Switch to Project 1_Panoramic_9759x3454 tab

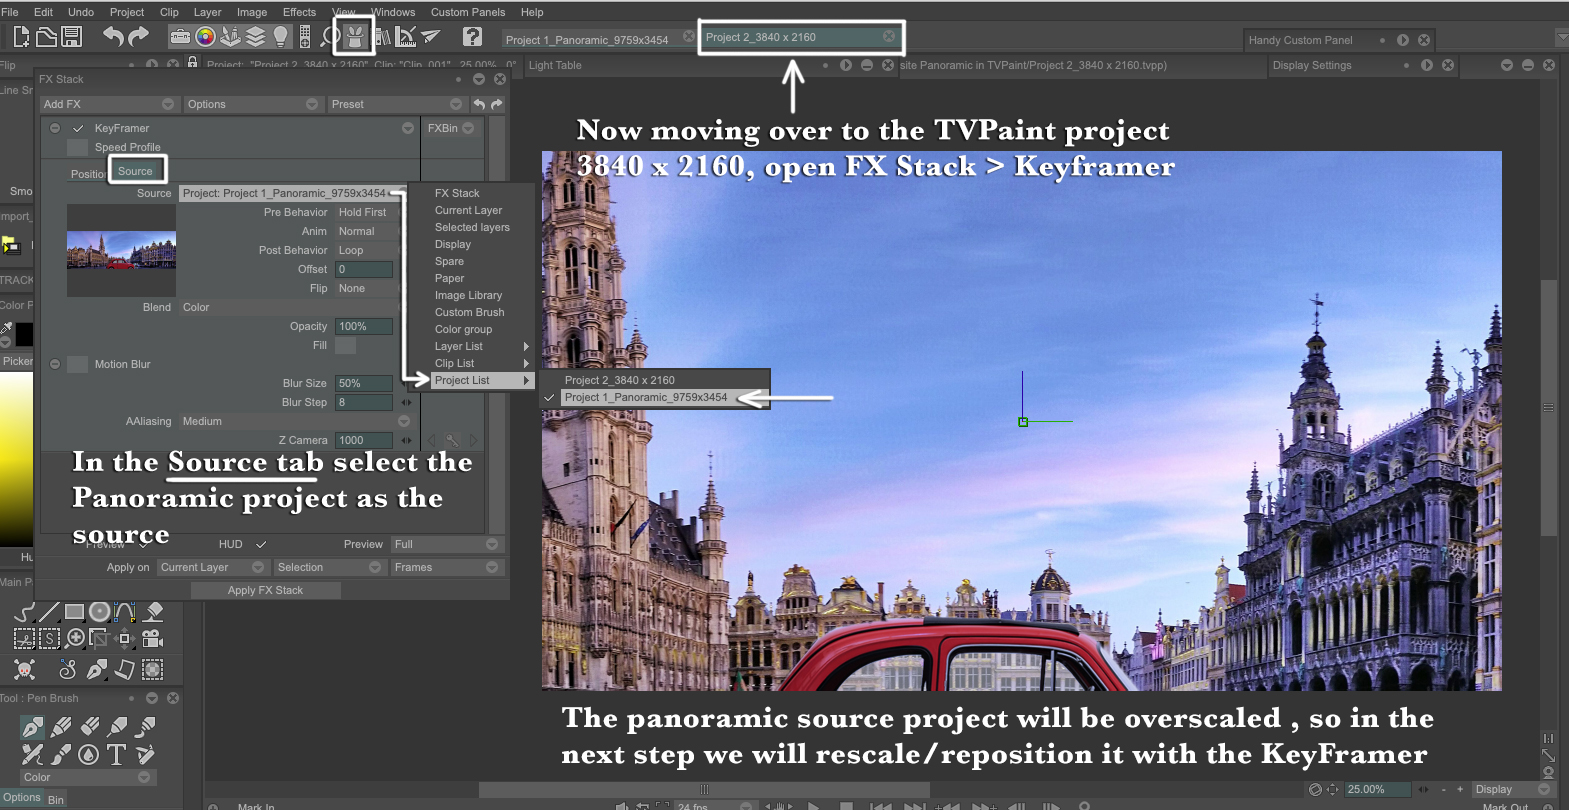pyautogui.click(x=597, y=39)
